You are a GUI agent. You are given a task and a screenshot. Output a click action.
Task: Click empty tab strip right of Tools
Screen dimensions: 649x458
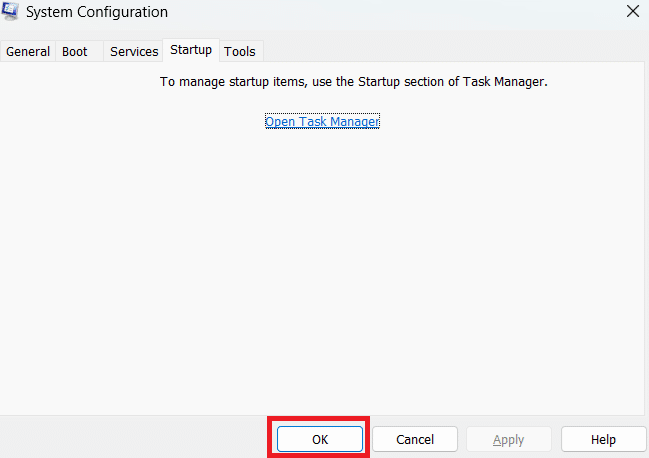450,52
